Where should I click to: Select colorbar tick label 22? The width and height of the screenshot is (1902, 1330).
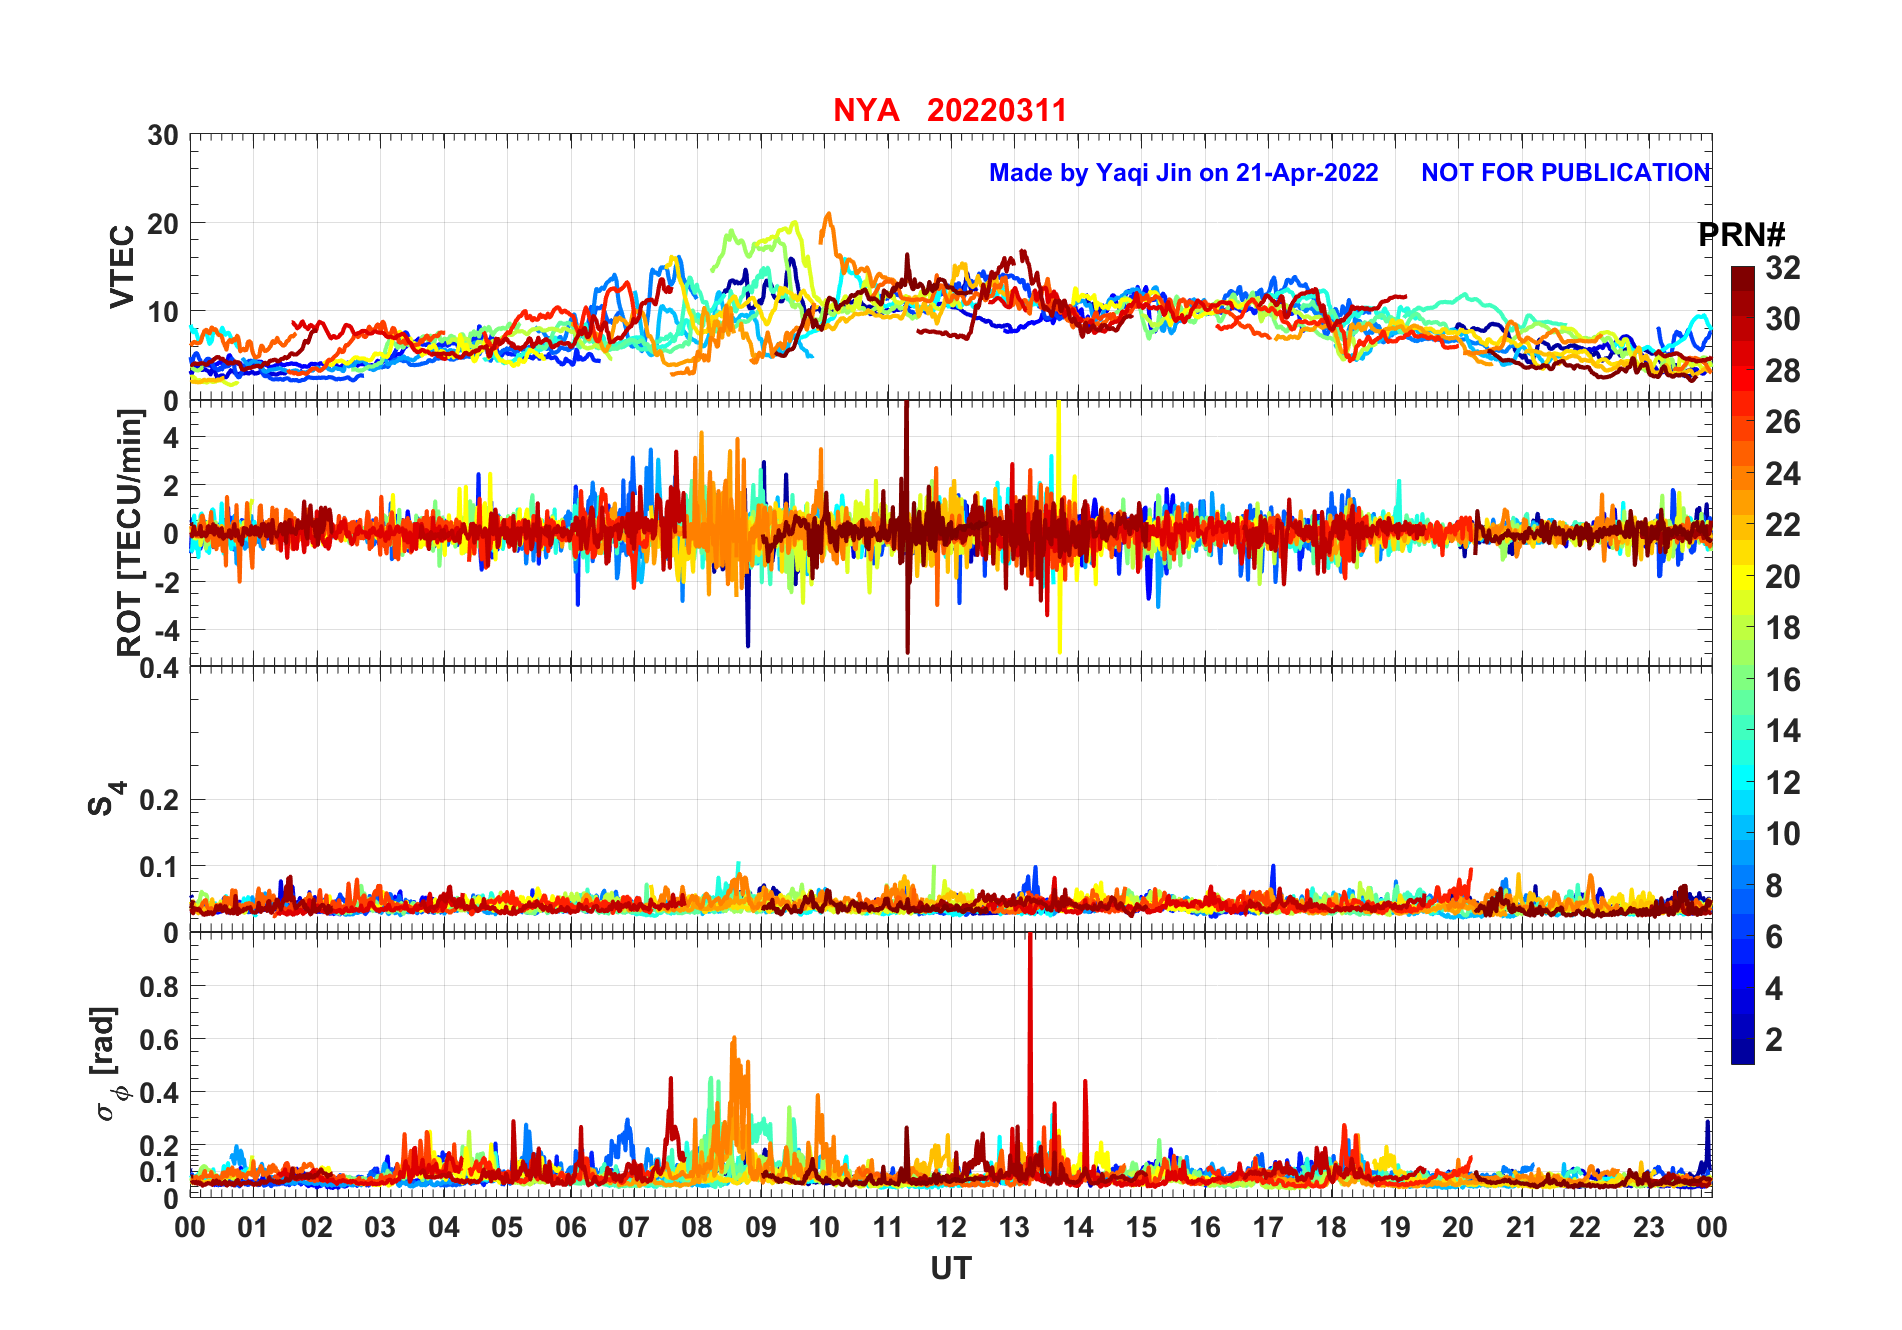[1782, 525]
